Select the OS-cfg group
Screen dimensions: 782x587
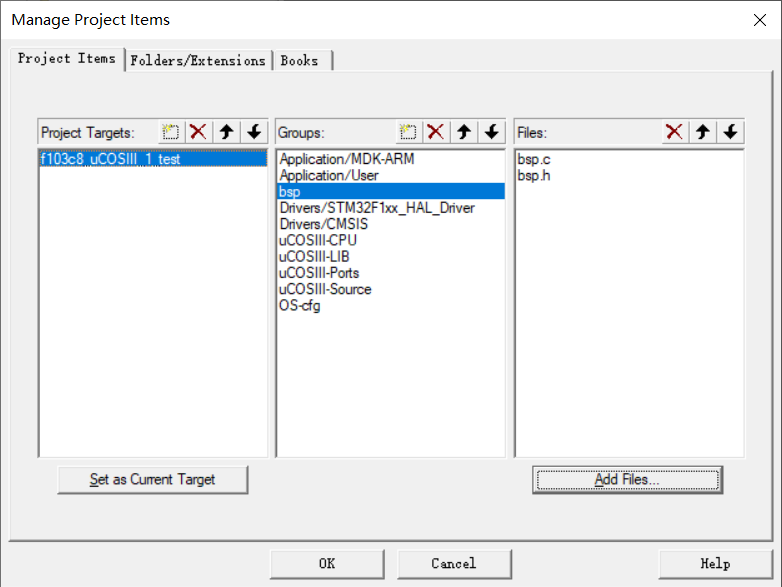tap(391, 306)
